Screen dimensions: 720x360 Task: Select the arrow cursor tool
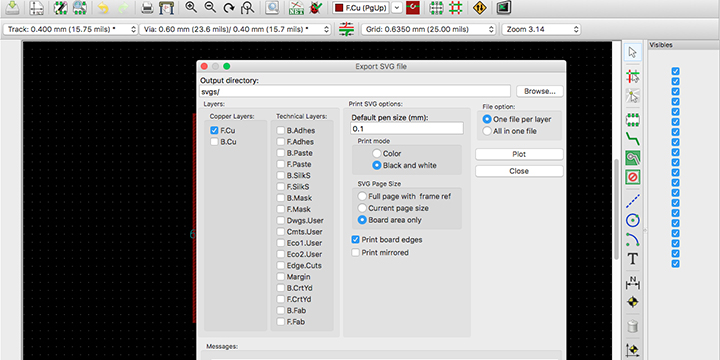(633, 52)
